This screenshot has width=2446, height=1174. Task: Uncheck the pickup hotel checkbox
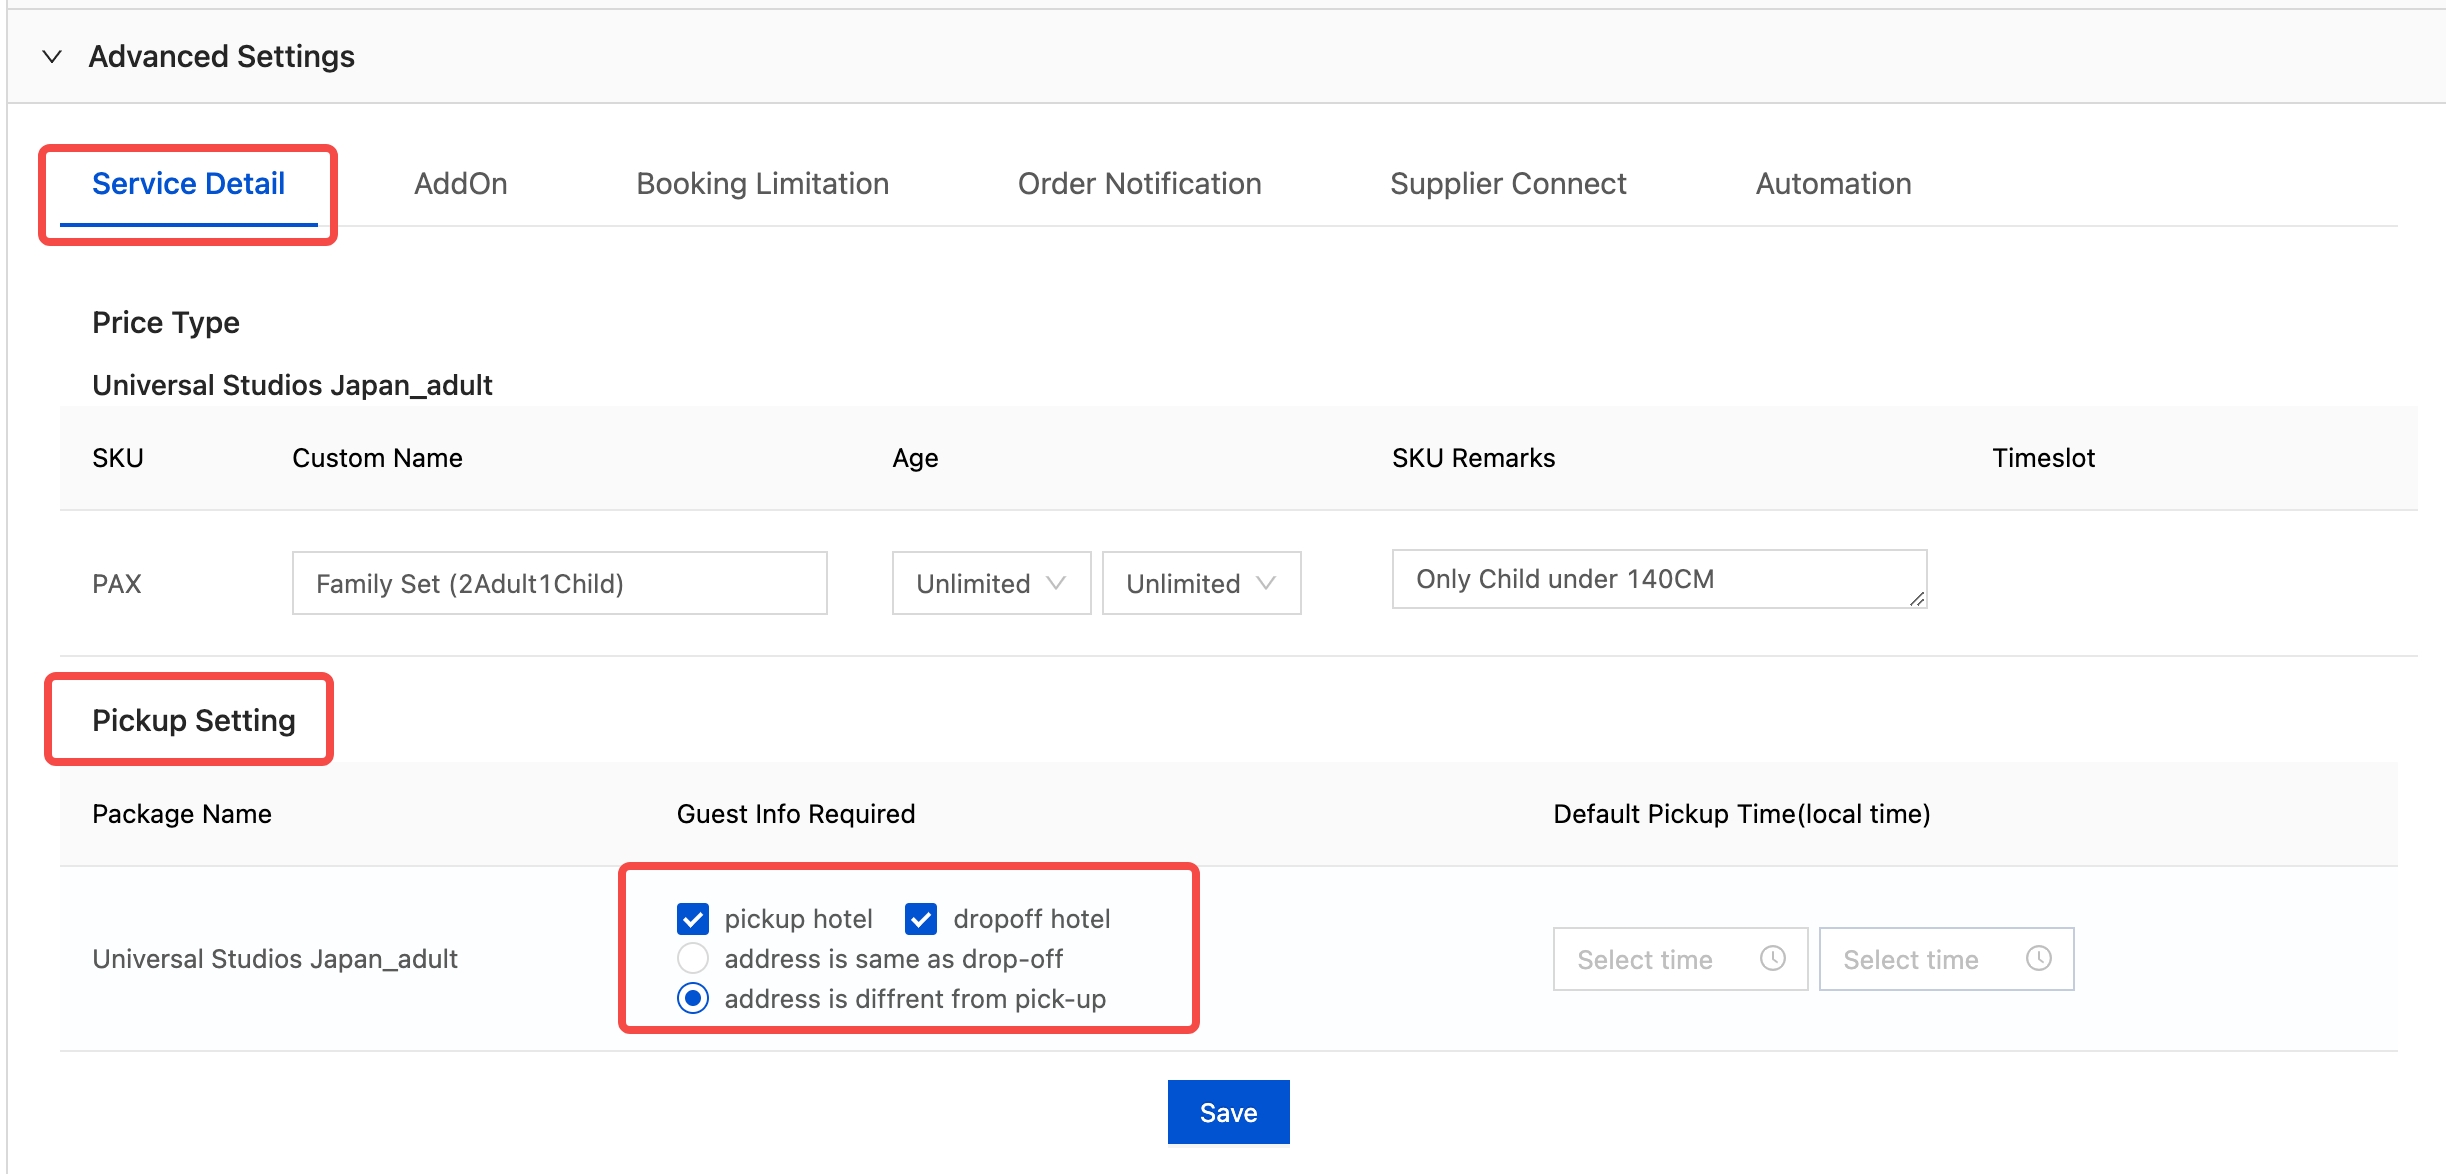693,918
